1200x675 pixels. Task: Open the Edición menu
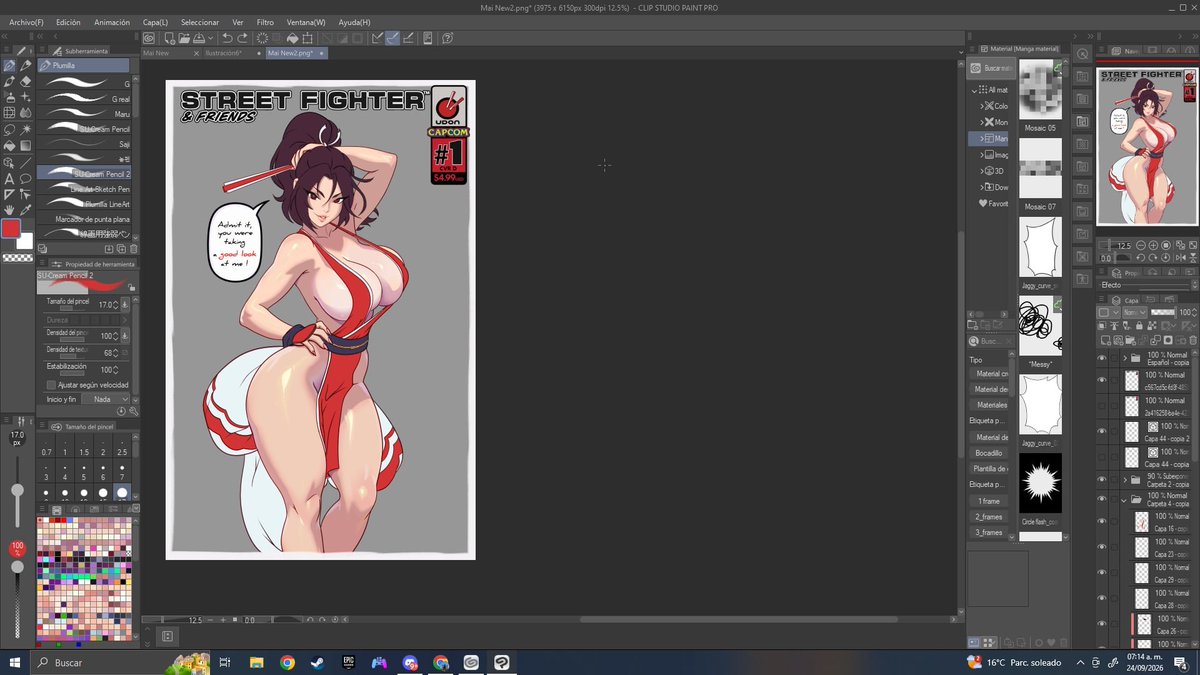[68, 22]
